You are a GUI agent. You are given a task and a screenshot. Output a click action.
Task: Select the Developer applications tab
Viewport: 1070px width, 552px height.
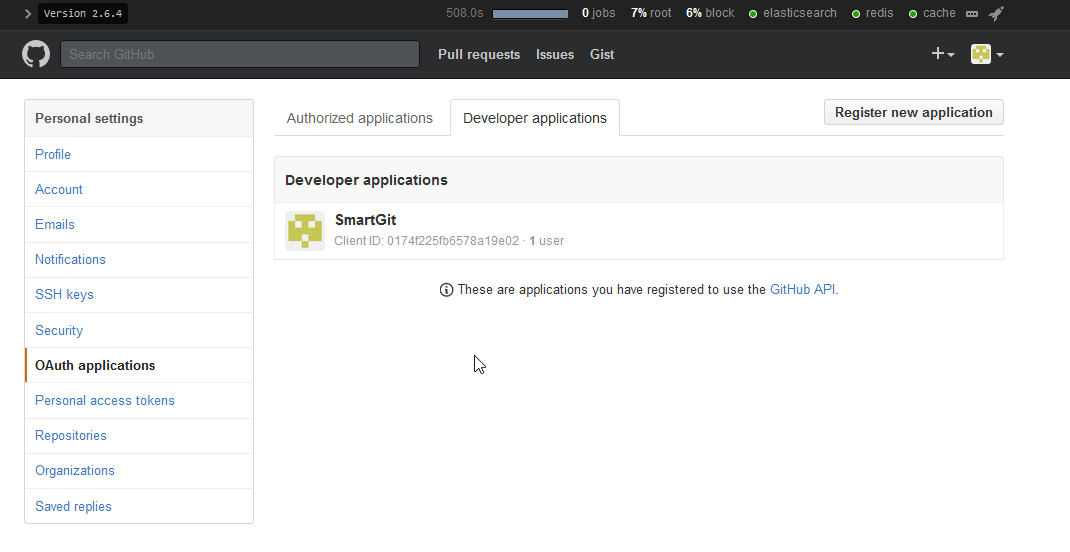535,118
